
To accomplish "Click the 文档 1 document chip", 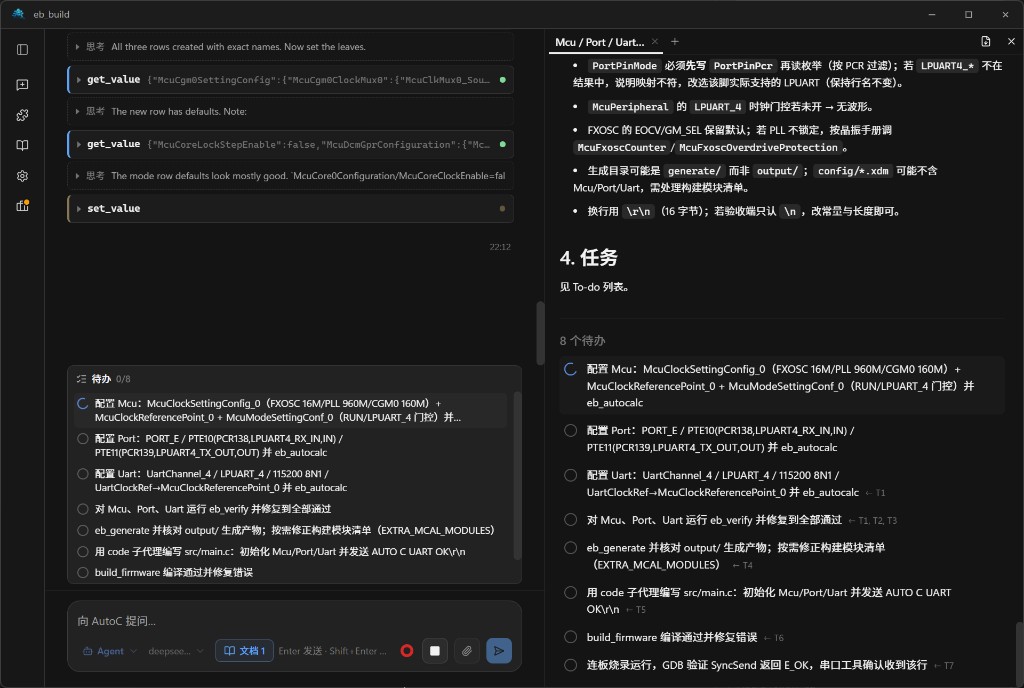I will [x=244, y=651].
